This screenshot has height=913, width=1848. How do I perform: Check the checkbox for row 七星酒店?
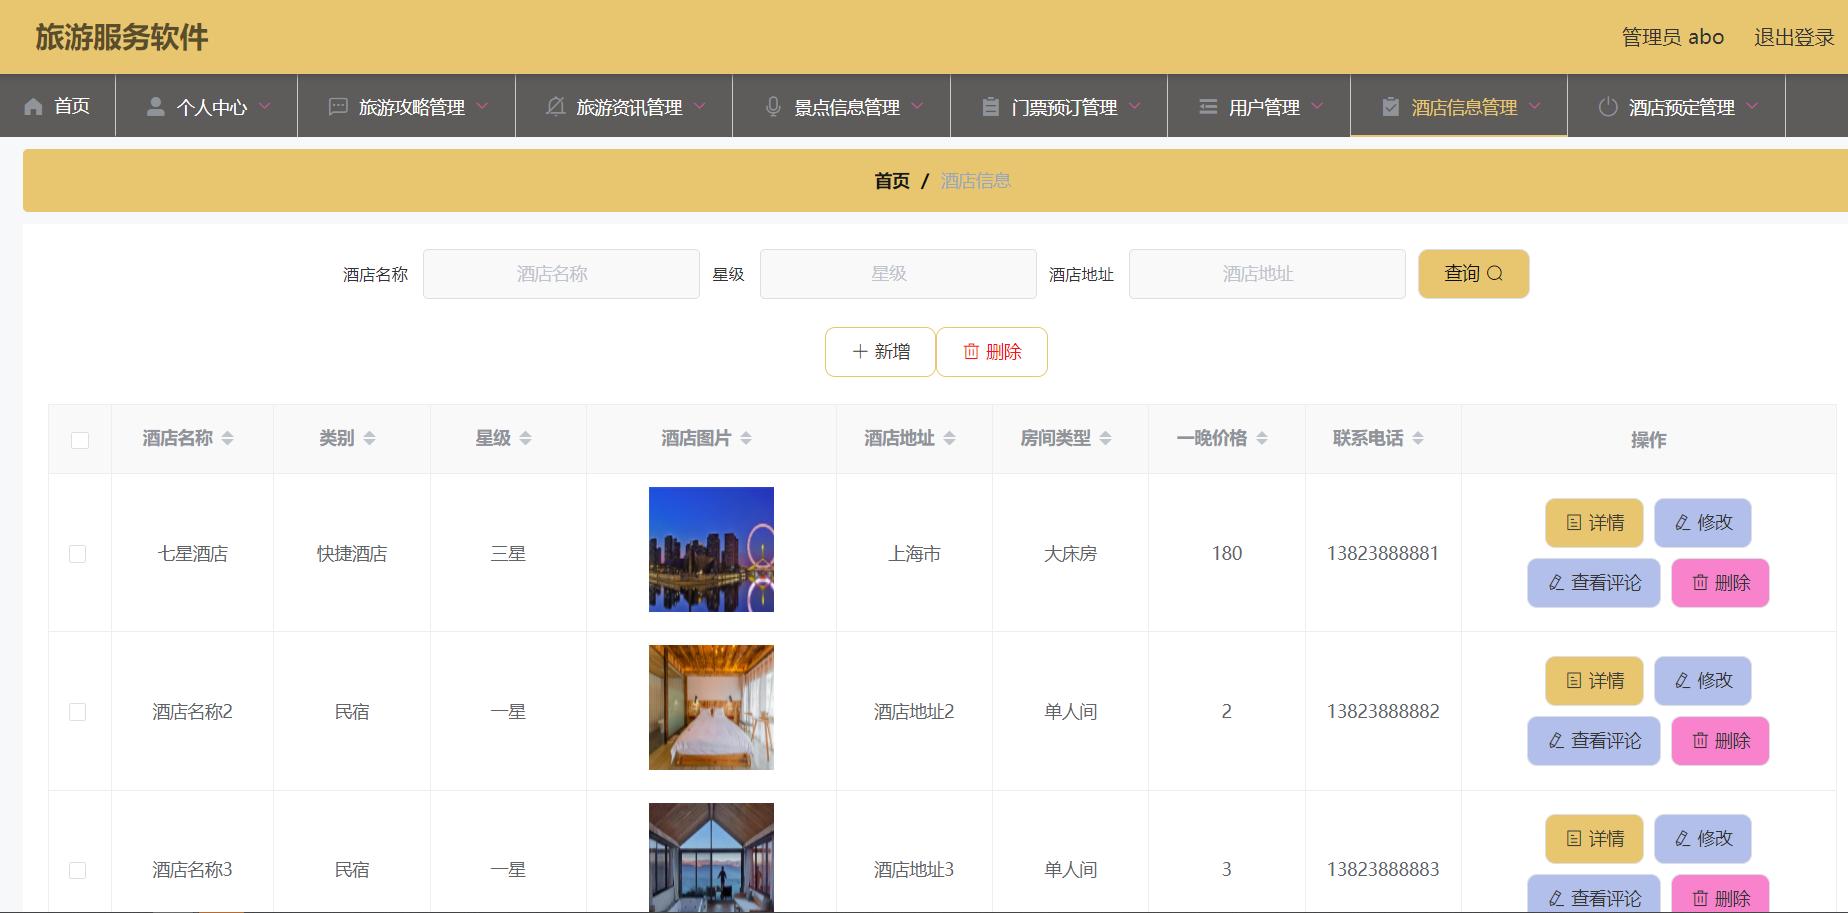79,553
